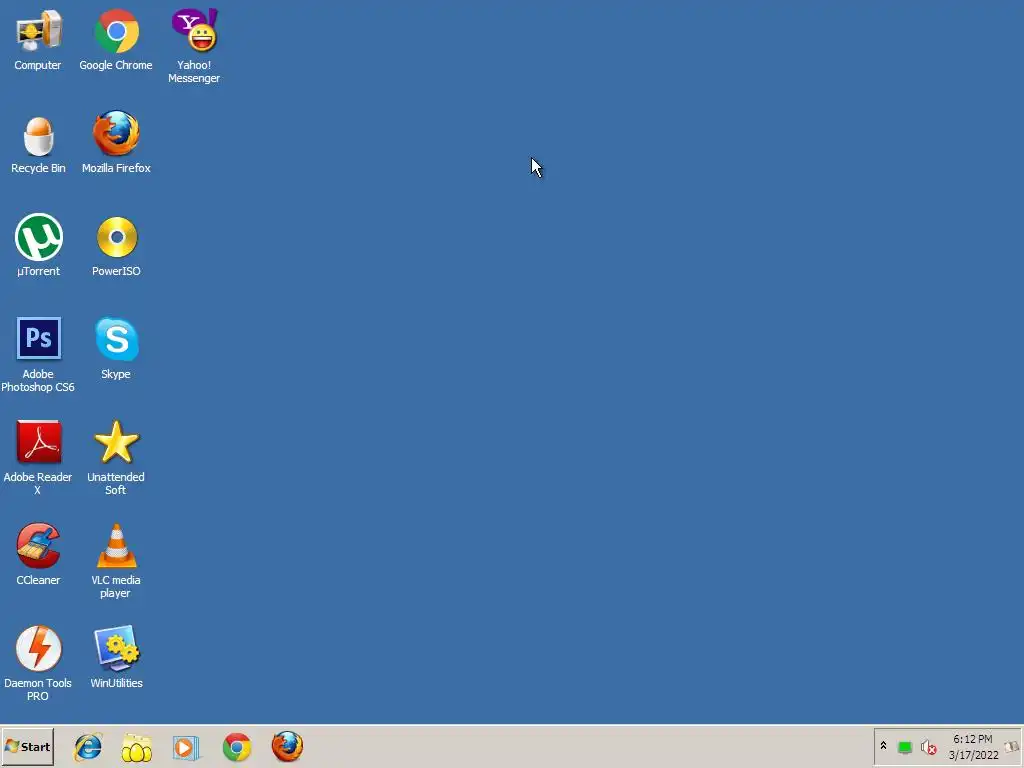Open the folder explorer taskbar icon
This screenshot has height=768, width=1024.
[x=136, y=747]
